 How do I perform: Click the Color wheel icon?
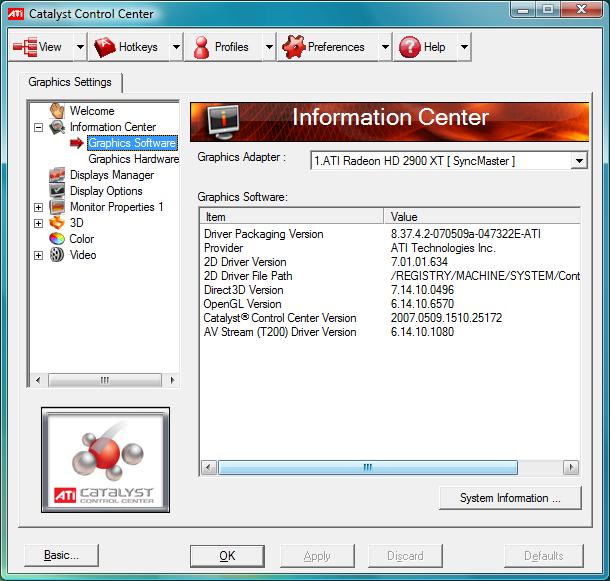[x=57, y=239]
